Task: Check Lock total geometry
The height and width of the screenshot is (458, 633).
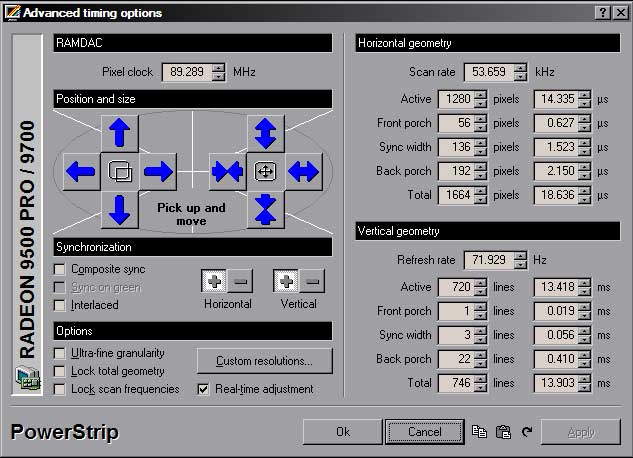Action: (59, 371)
